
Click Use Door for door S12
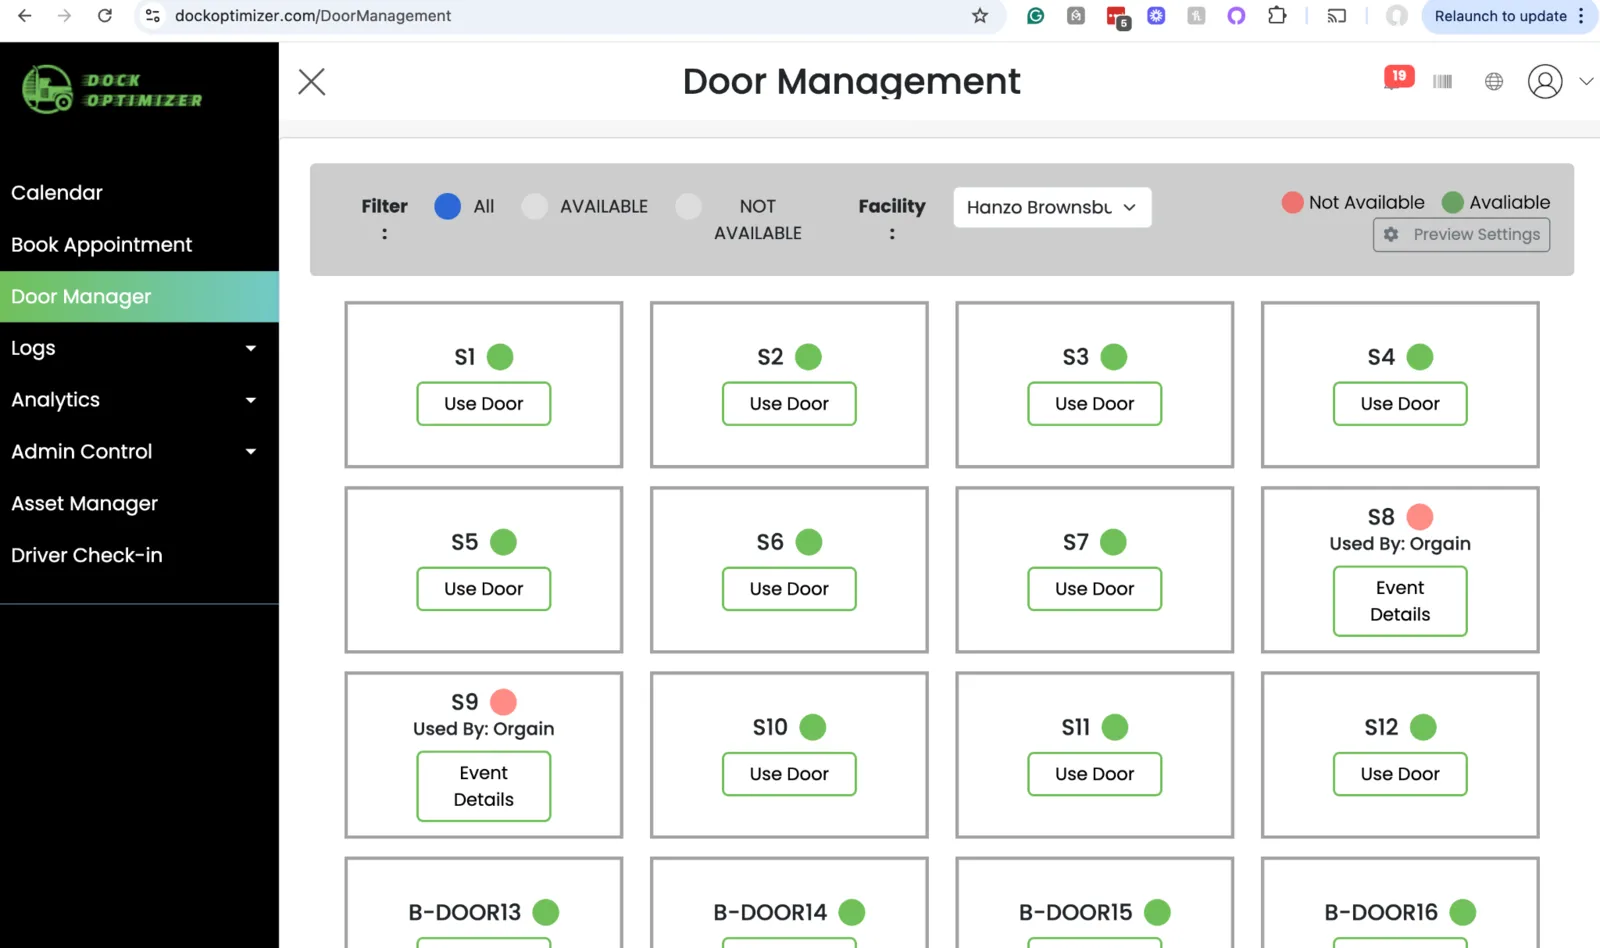(x=1400, y=774)
